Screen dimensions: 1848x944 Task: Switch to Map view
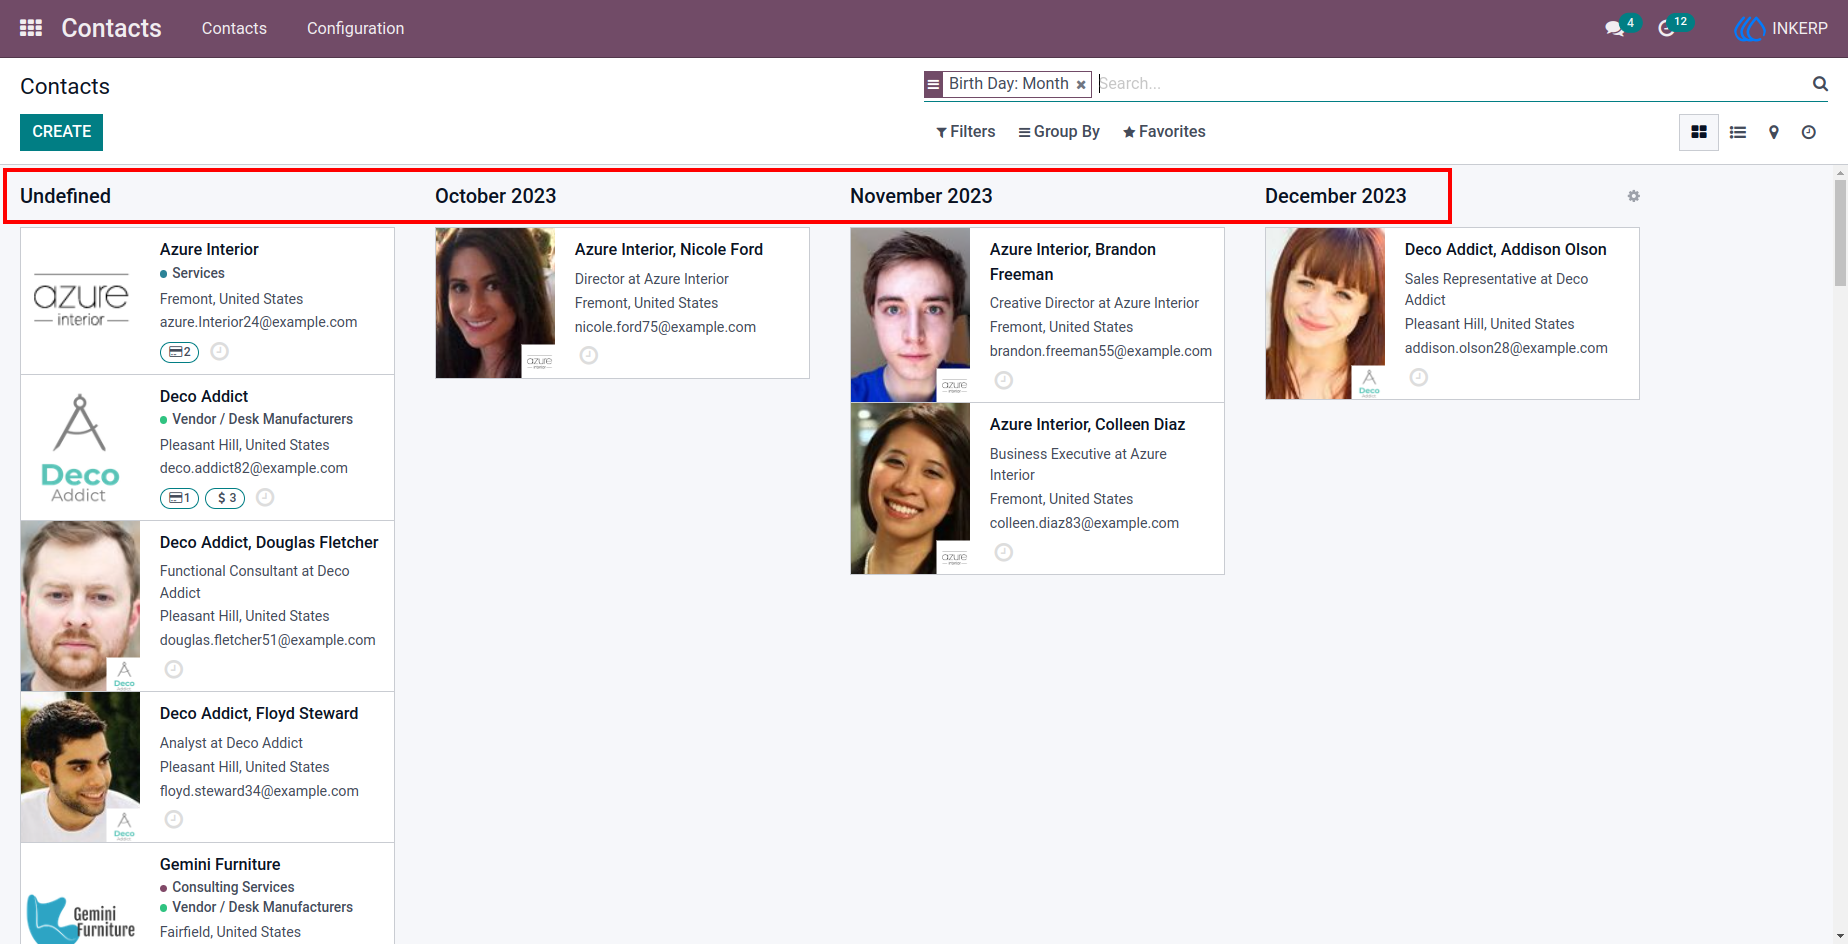(1774, 132)
